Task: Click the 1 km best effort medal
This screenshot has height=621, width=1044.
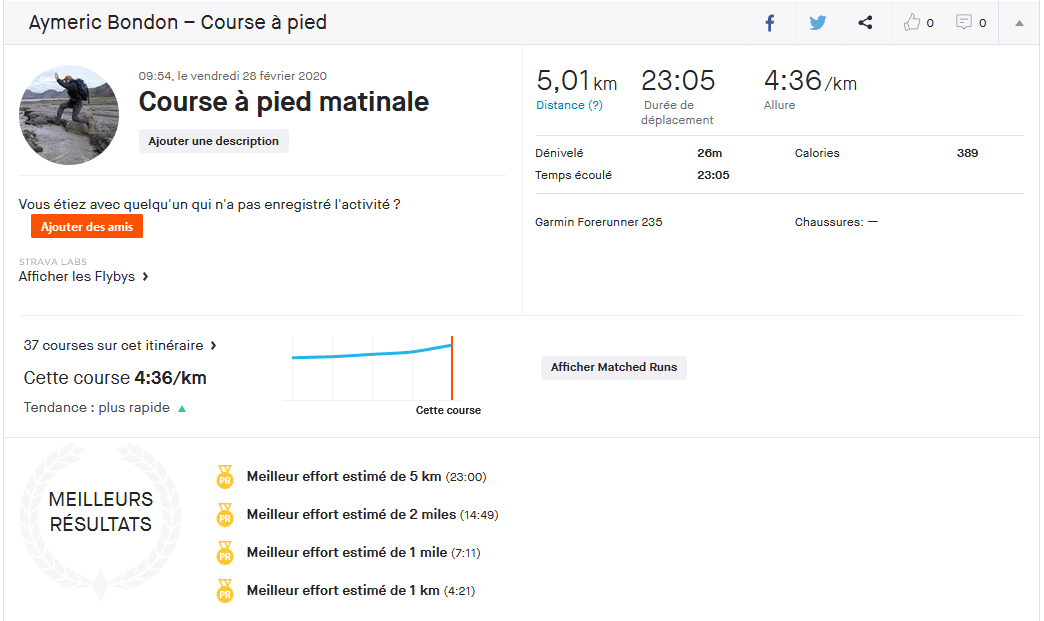Action: coord(225,591)
